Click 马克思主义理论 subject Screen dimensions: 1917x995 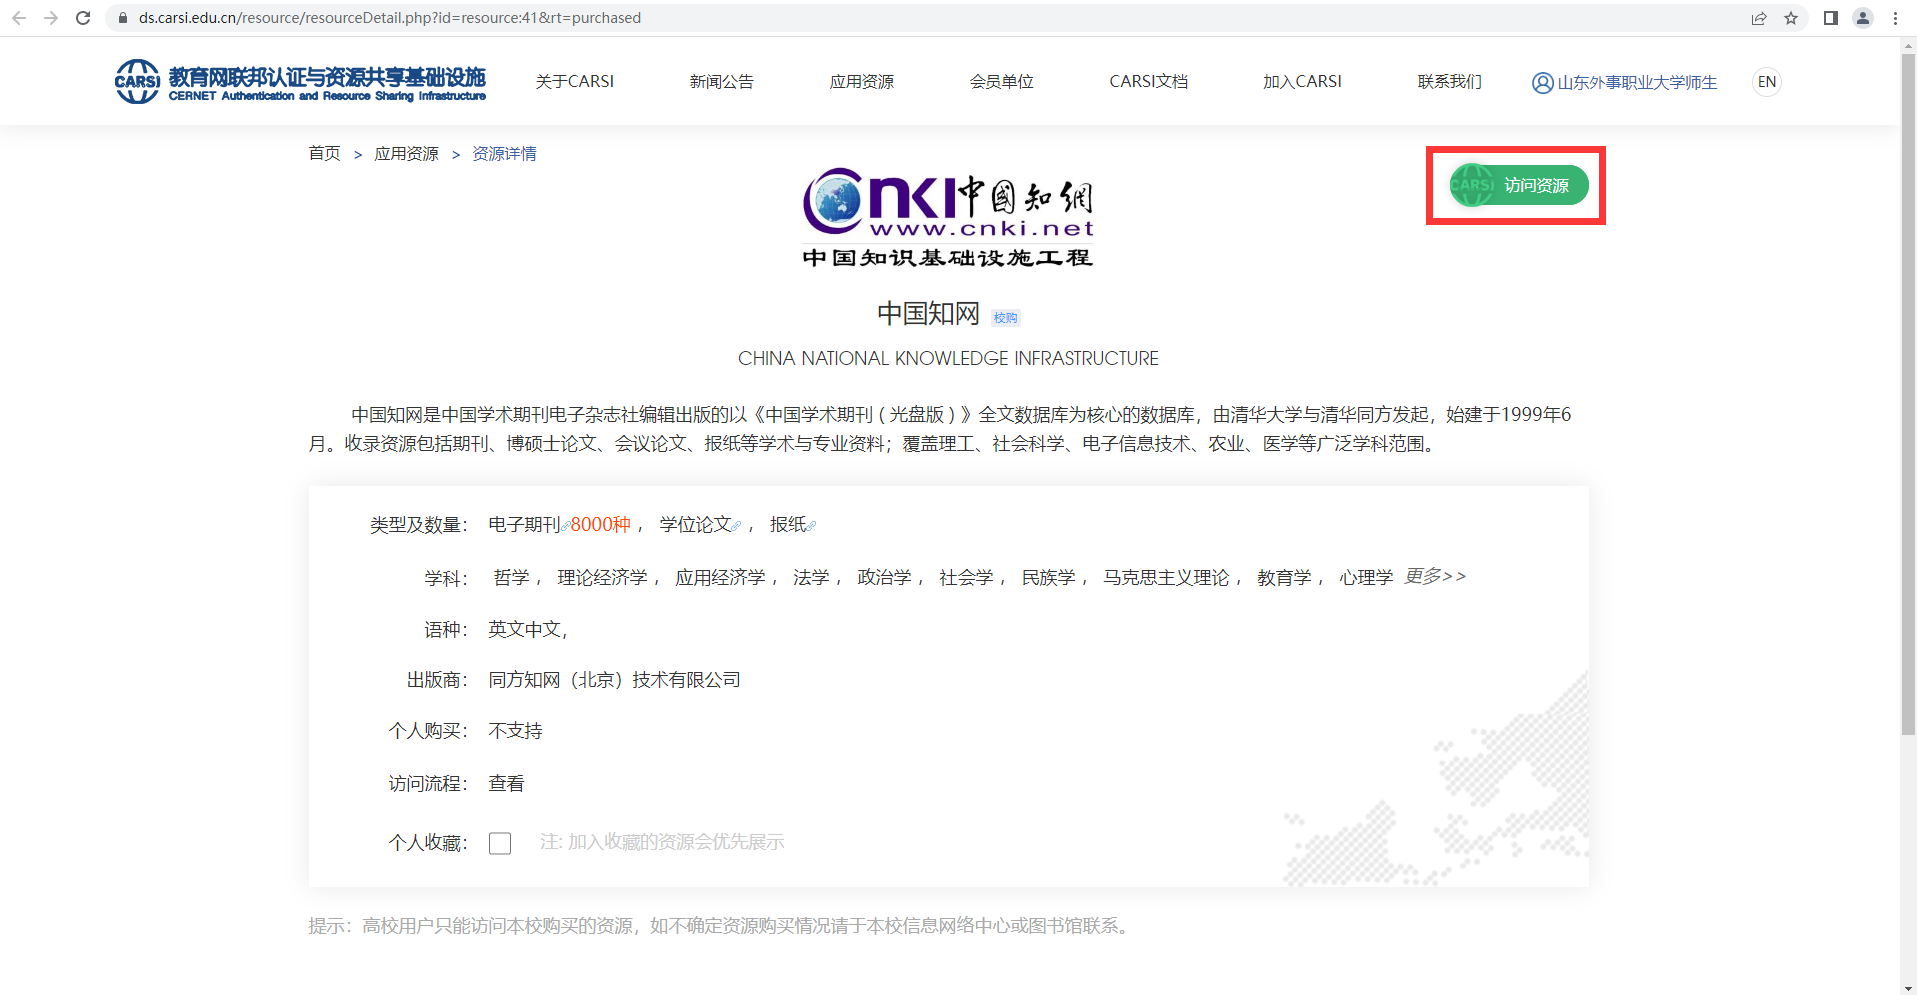[x=1166, y=578]
